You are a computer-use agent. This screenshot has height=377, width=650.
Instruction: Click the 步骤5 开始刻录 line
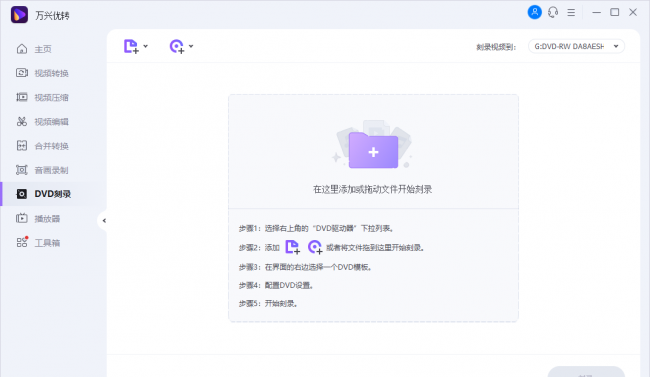click(268, 304)
